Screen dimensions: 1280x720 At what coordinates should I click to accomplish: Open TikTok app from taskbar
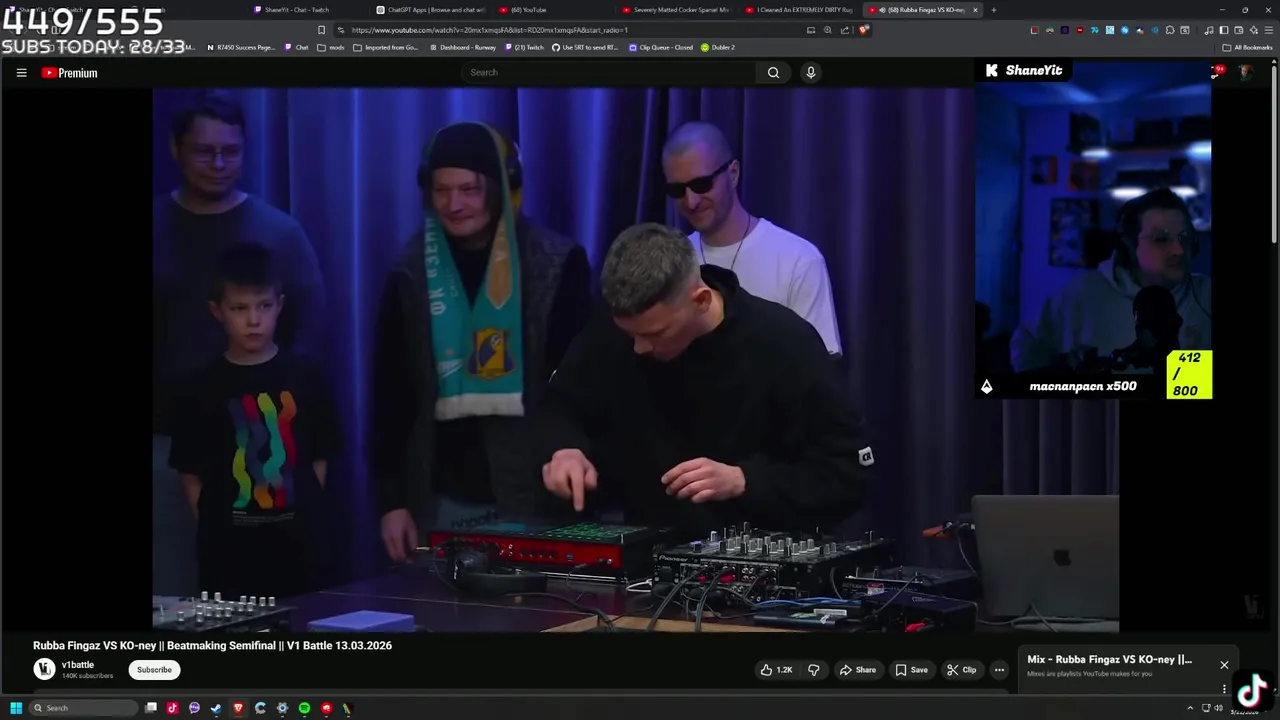(172, 708)
